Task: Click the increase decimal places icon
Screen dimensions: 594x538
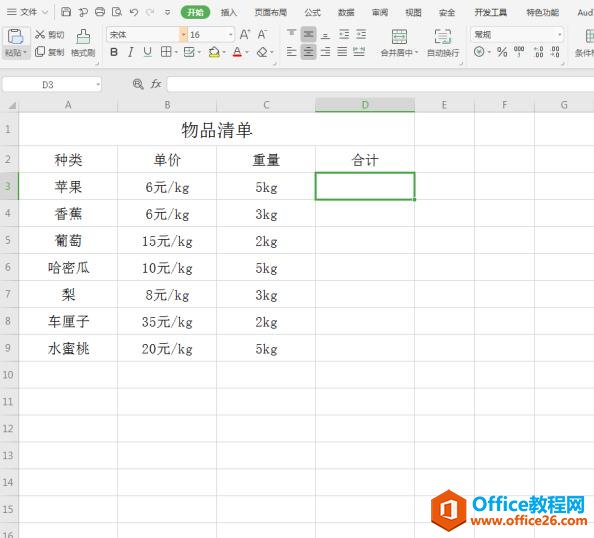Action: click(x=538, y=52)
